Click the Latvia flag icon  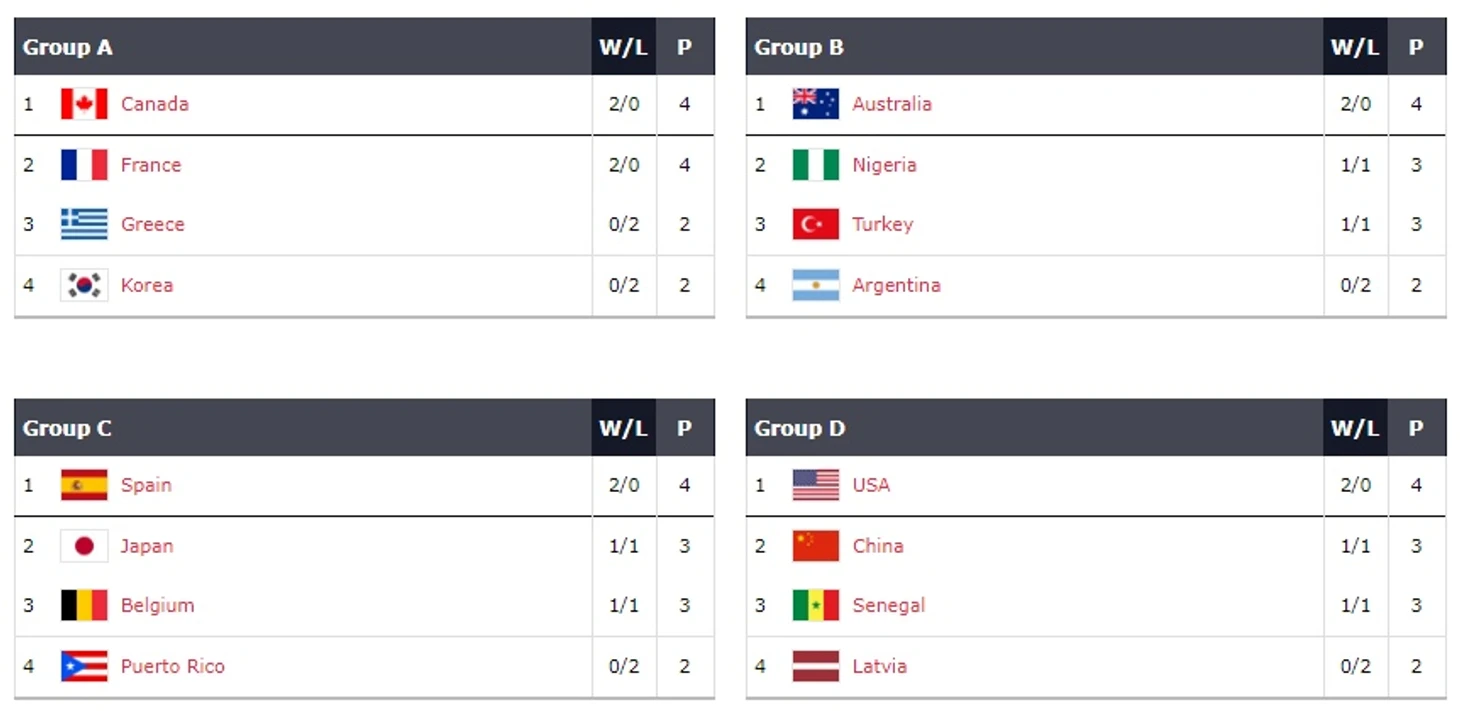coord(816,666)
